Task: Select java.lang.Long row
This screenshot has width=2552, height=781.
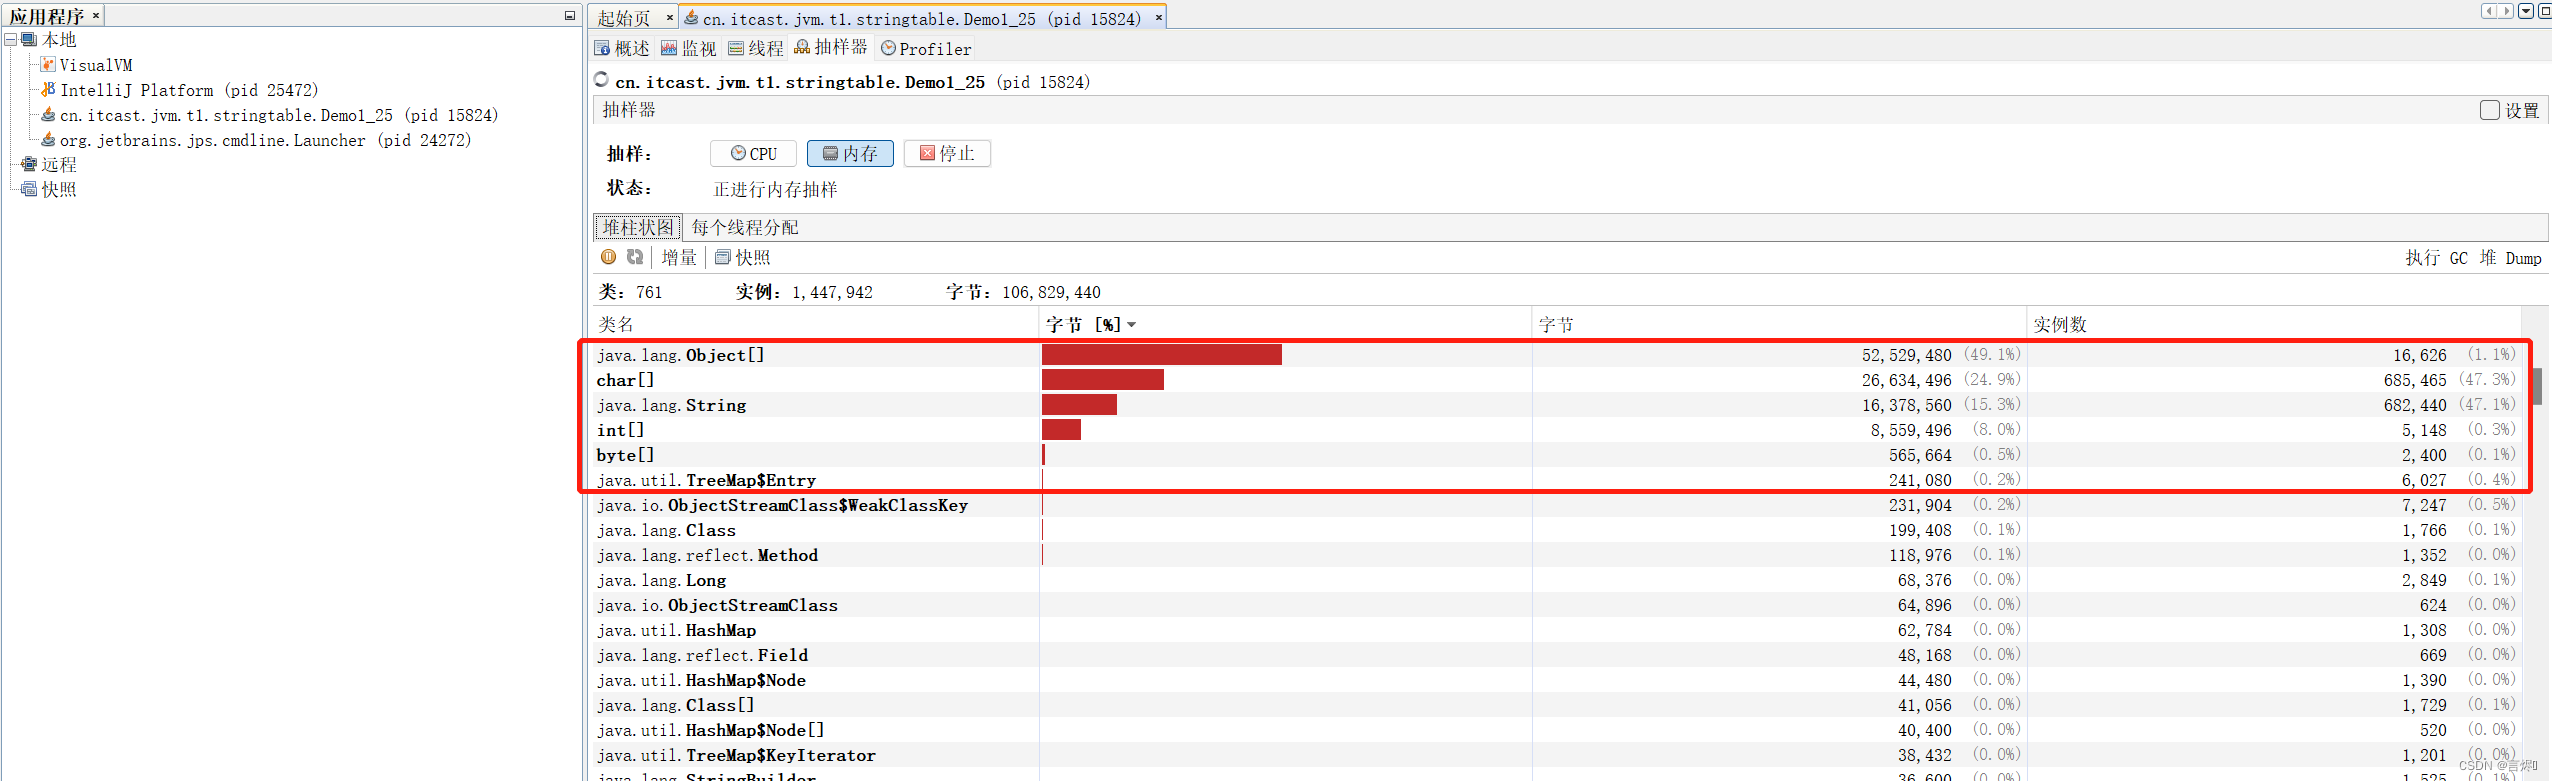Action: pos(1556,580)
